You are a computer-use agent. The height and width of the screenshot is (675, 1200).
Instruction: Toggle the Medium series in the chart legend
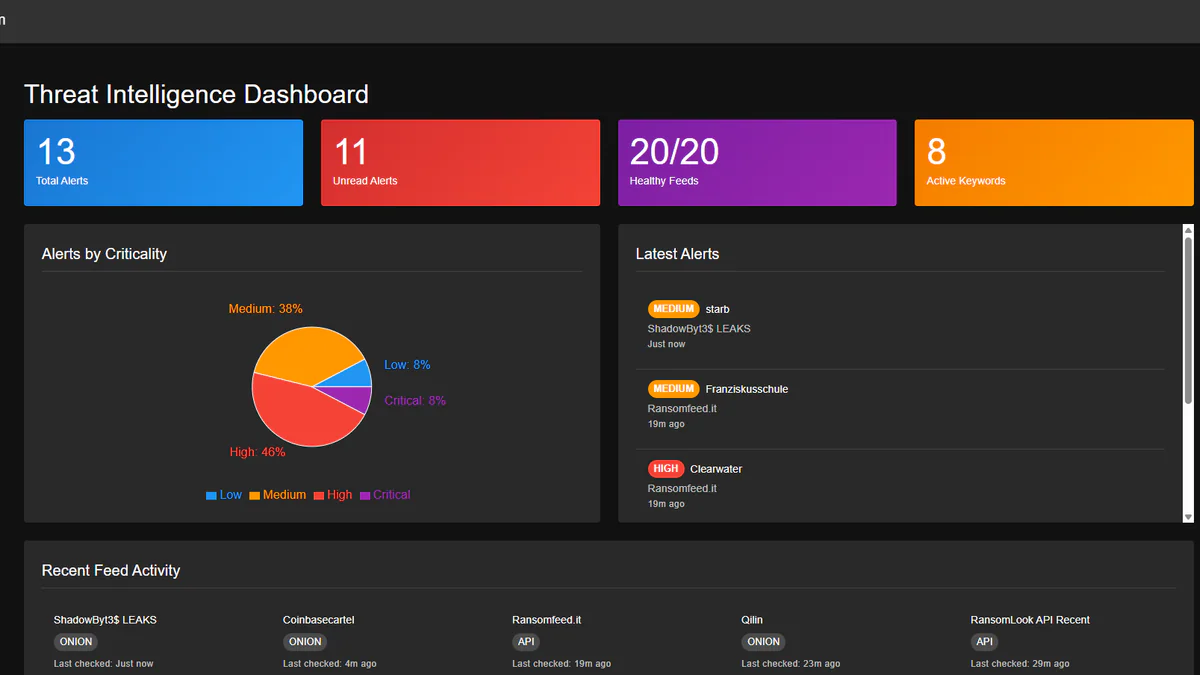tap(277, 494)
